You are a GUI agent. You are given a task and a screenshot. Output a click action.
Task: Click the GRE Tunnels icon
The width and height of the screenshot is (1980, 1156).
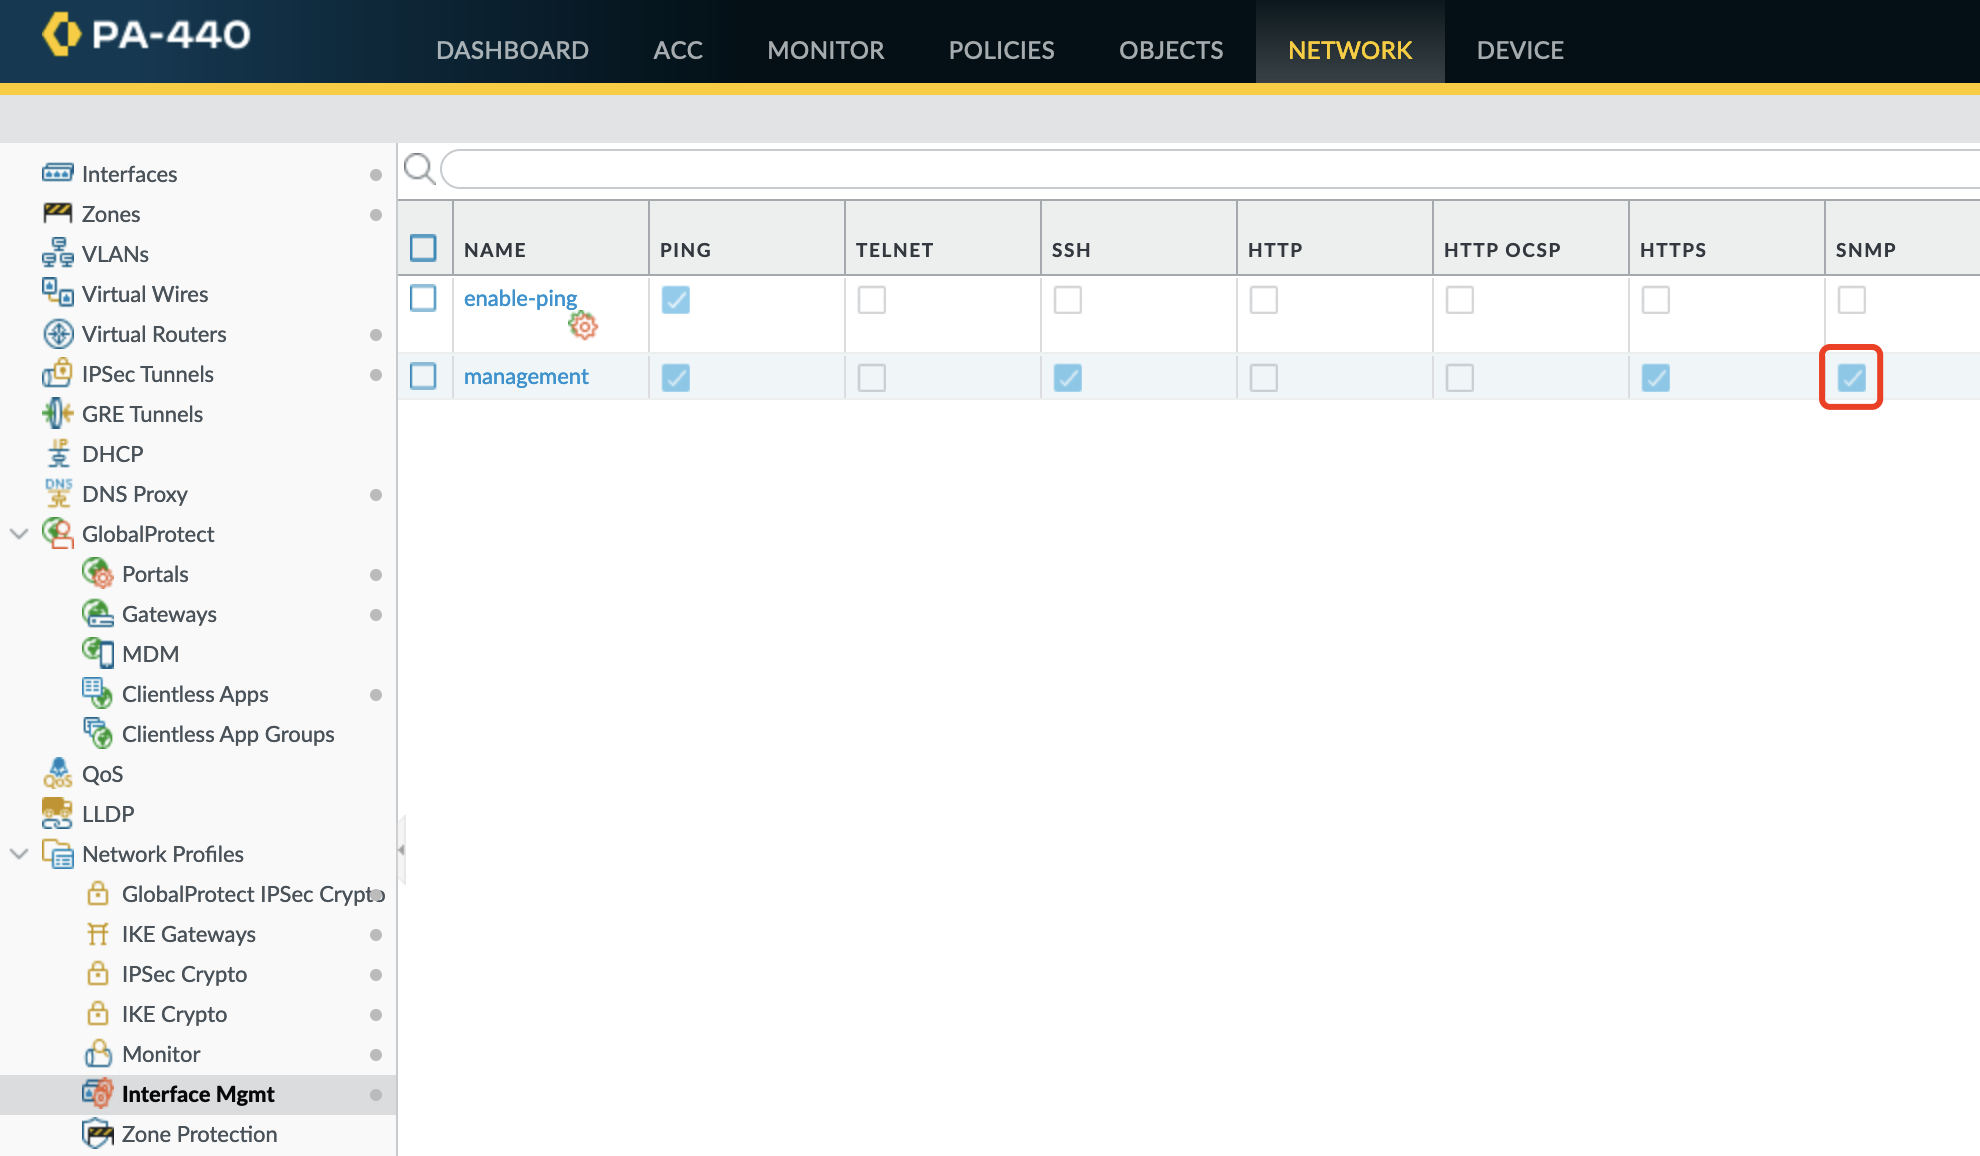(58, 413)
